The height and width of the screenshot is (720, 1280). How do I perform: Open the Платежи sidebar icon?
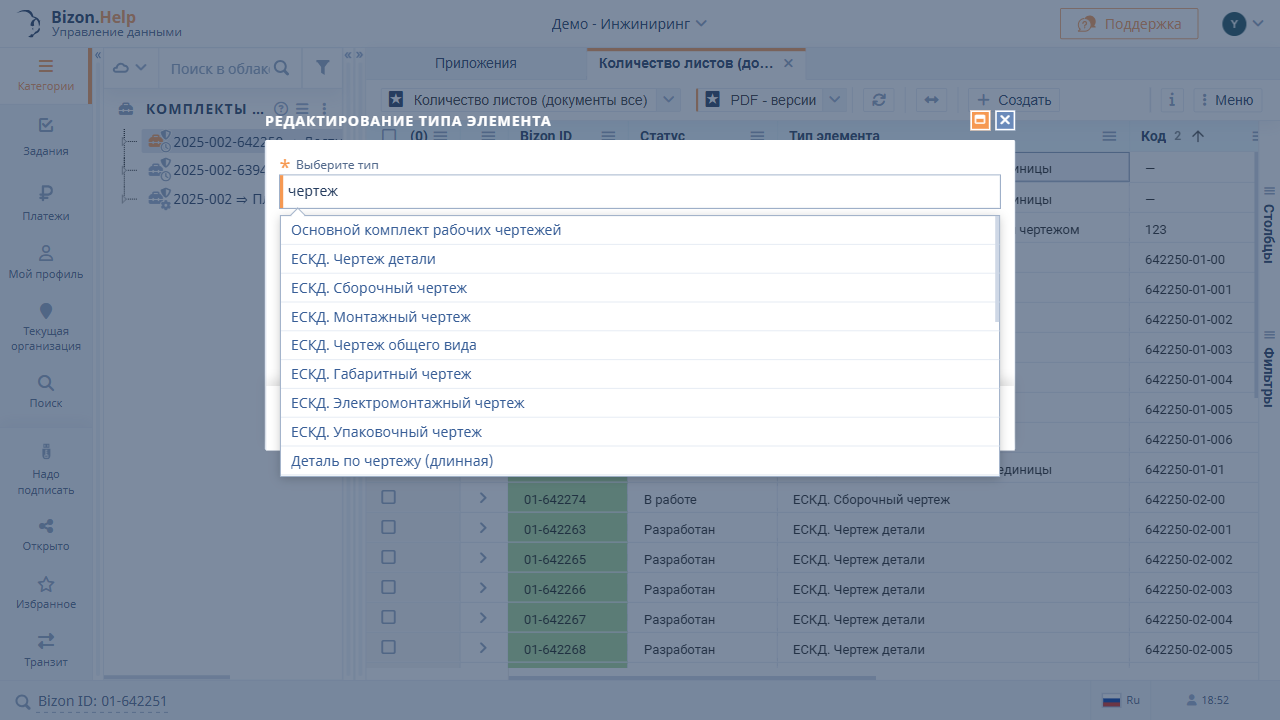click(46, 201)
